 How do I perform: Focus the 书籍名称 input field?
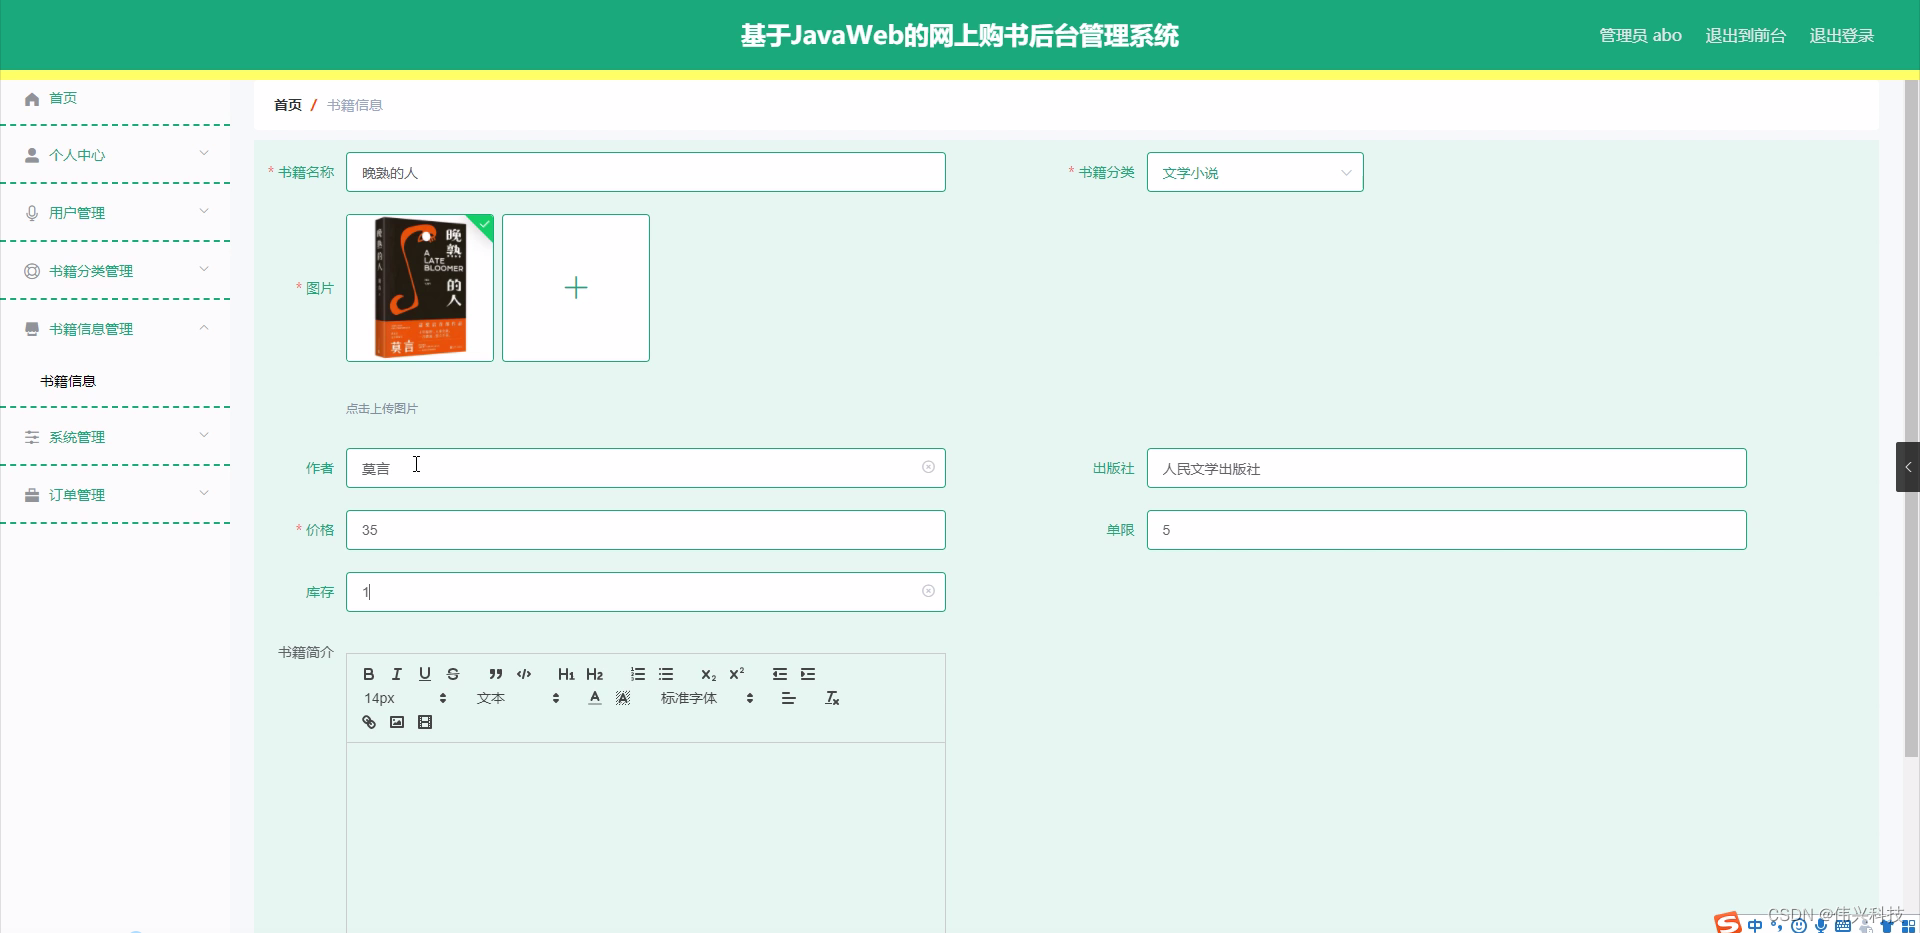(x=646, y=172)
